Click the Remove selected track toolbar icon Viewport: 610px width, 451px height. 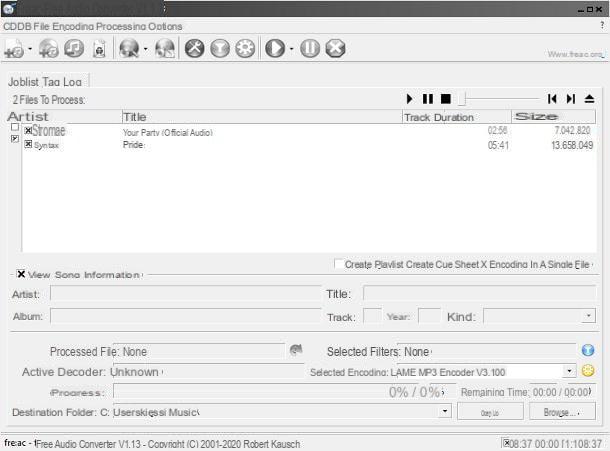click(x=74, y=49)
